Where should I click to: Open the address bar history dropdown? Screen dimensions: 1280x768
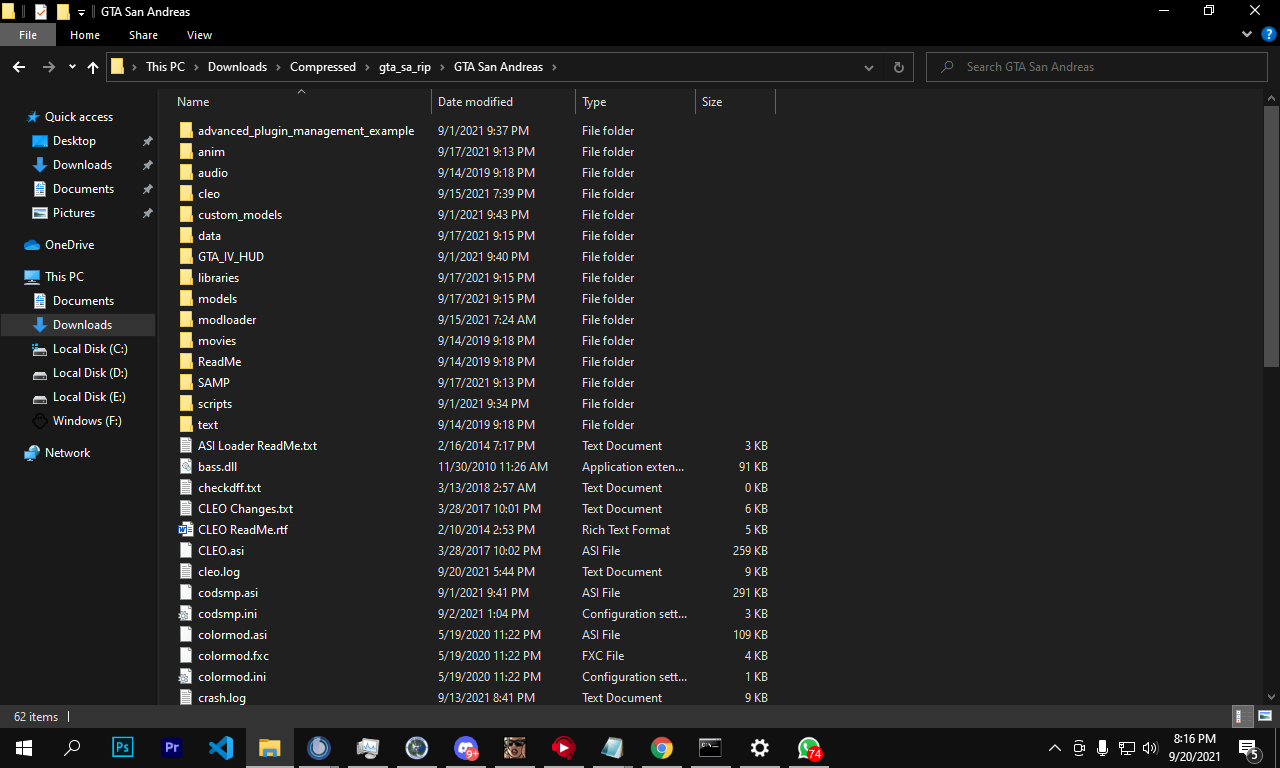[869, 67]
